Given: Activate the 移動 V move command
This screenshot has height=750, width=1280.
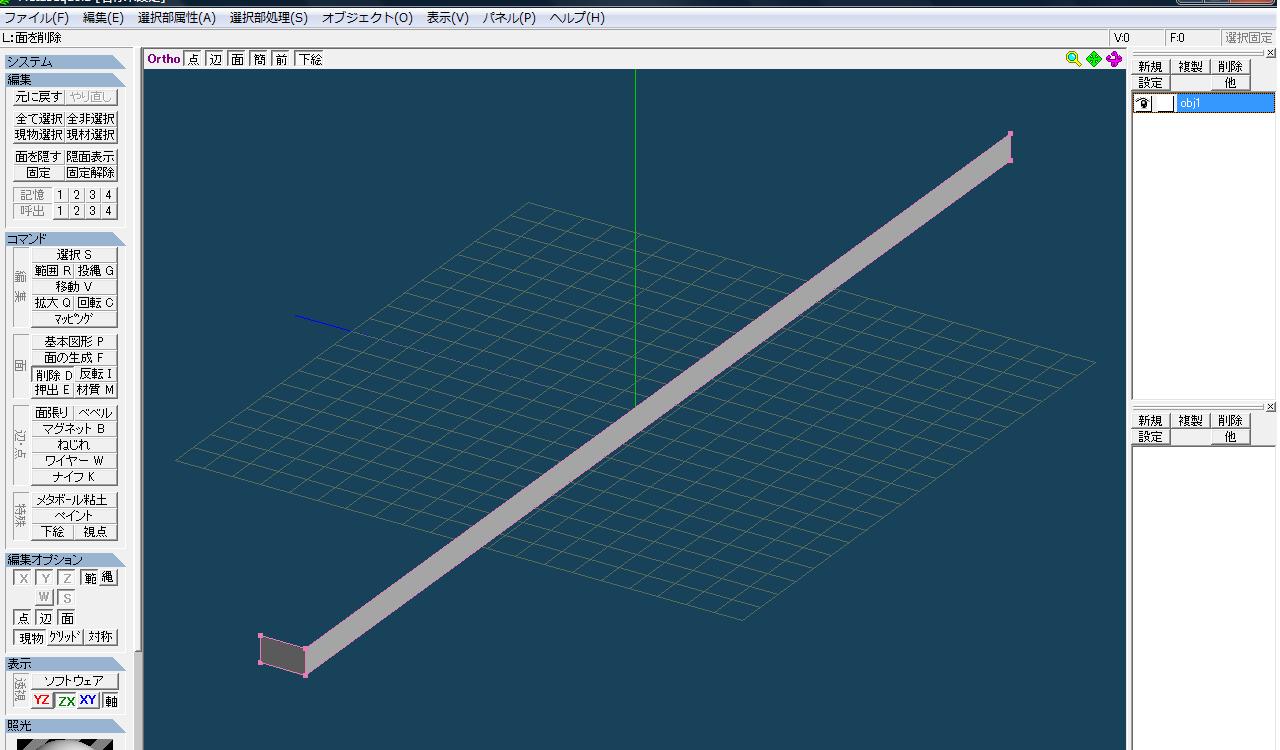Looking at the screenshot, I should point(74,287).
